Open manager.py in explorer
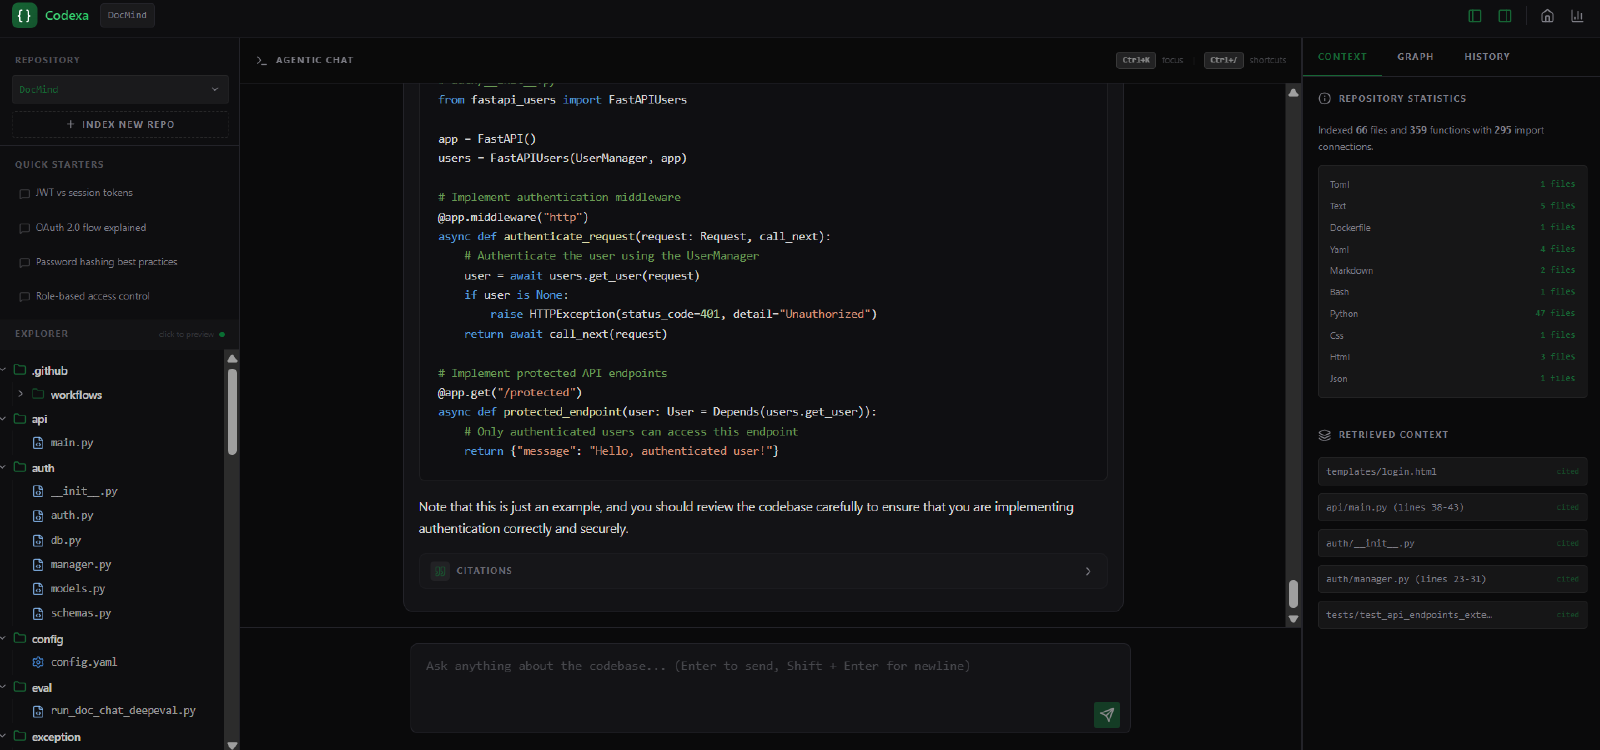 [x=81, y=565]
